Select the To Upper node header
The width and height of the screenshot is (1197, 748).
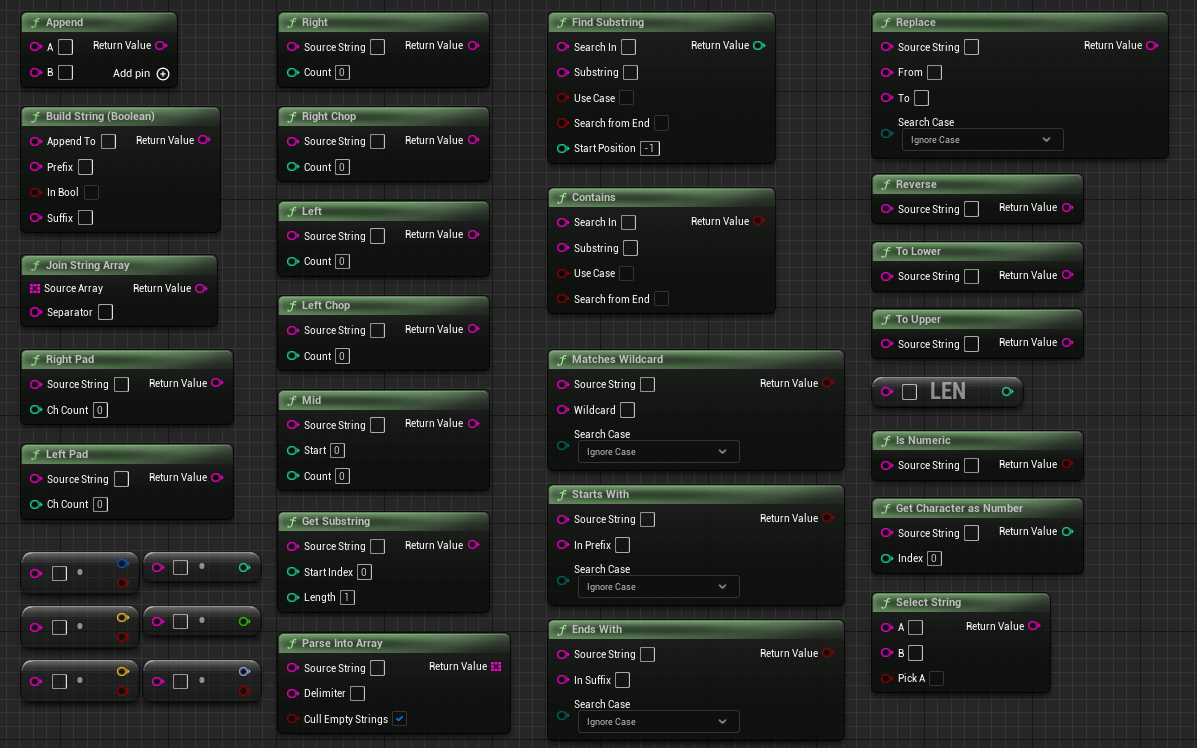tap(977, 319)
